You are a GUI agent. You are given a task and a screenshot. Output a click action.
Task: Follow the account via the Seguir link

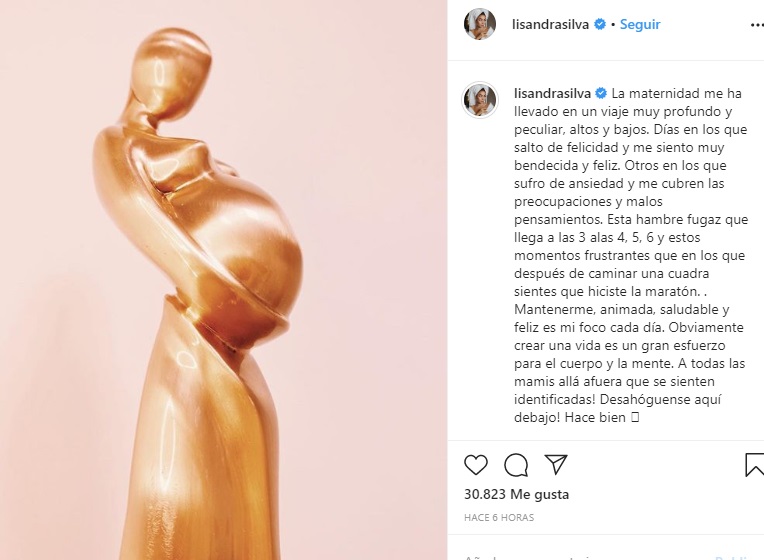[x=640, y=24]
